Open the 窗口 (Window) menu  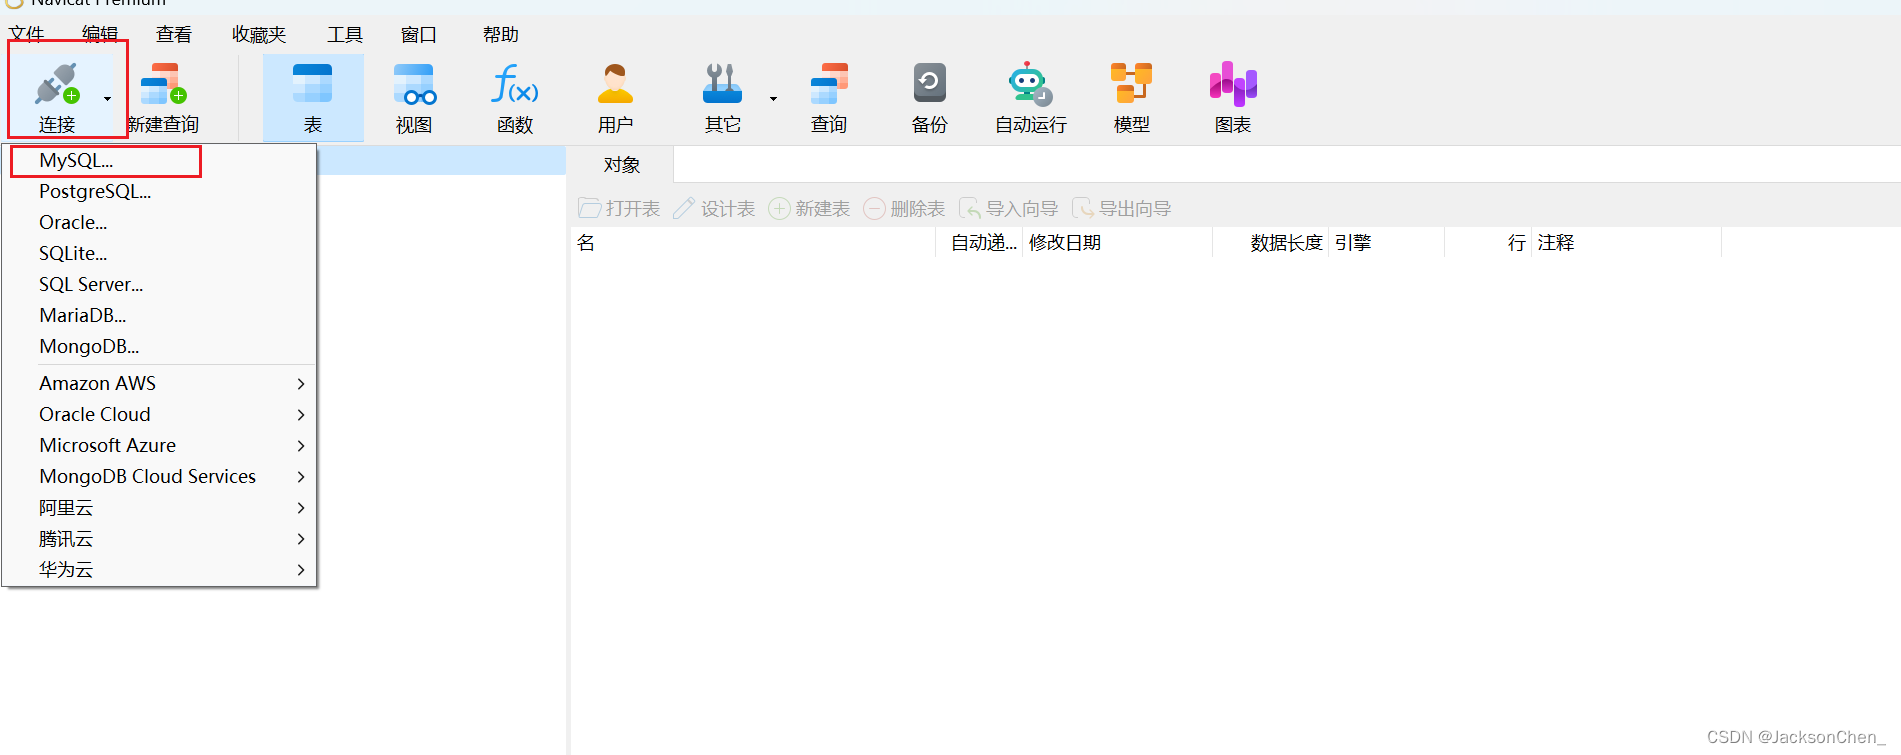pyautogui.click(x=419, y=34)
